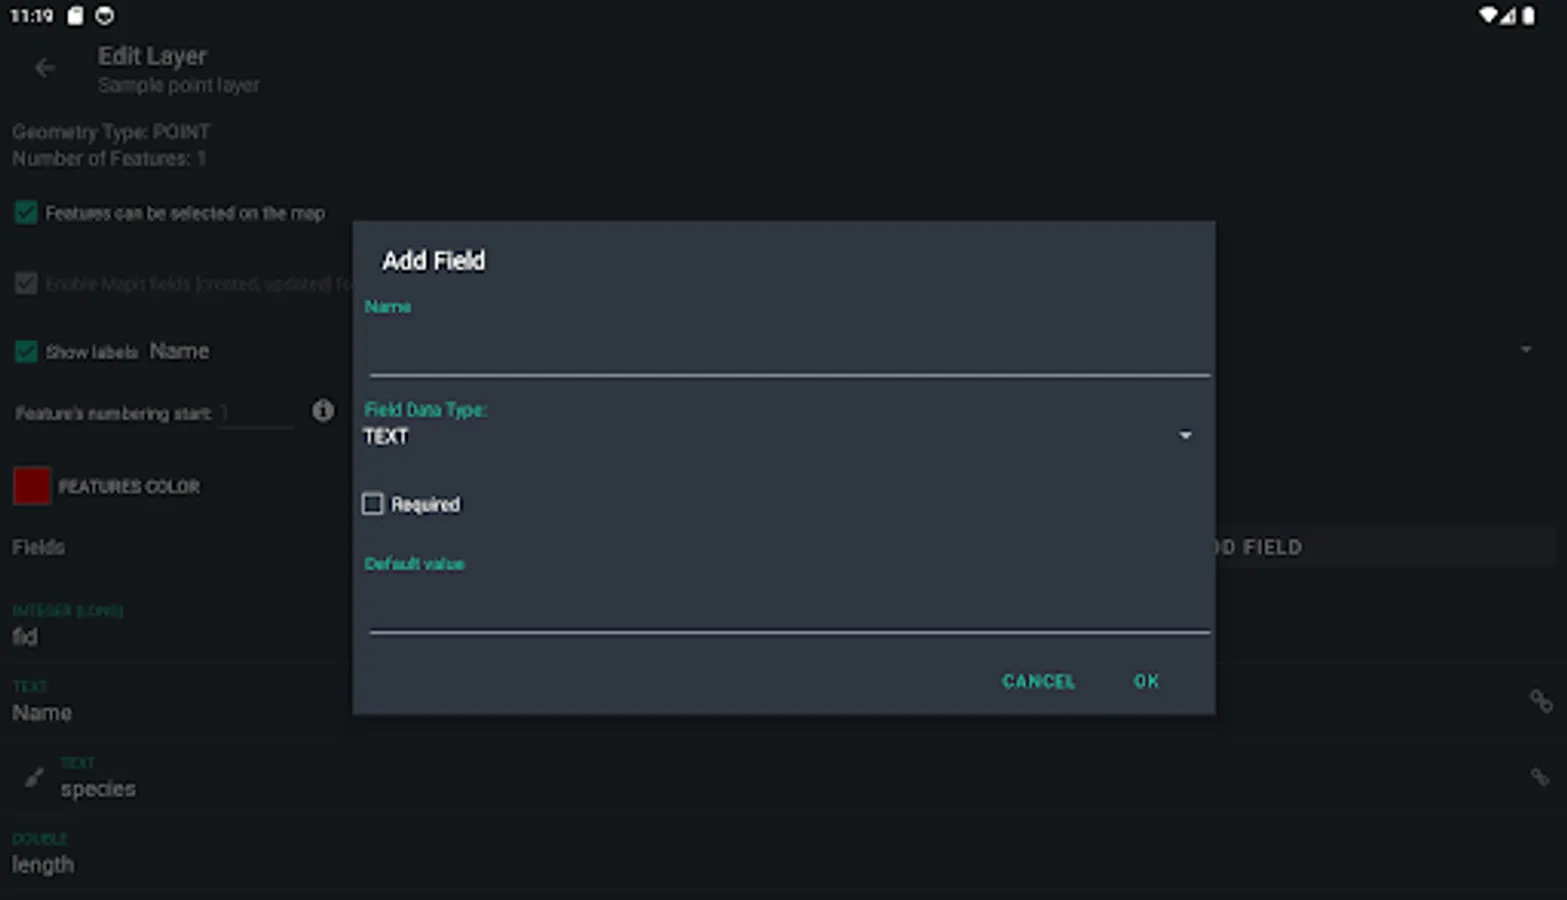Click the link icon next to Name field
This screenshot has width=1567, height=900.
coord(1541,700)
